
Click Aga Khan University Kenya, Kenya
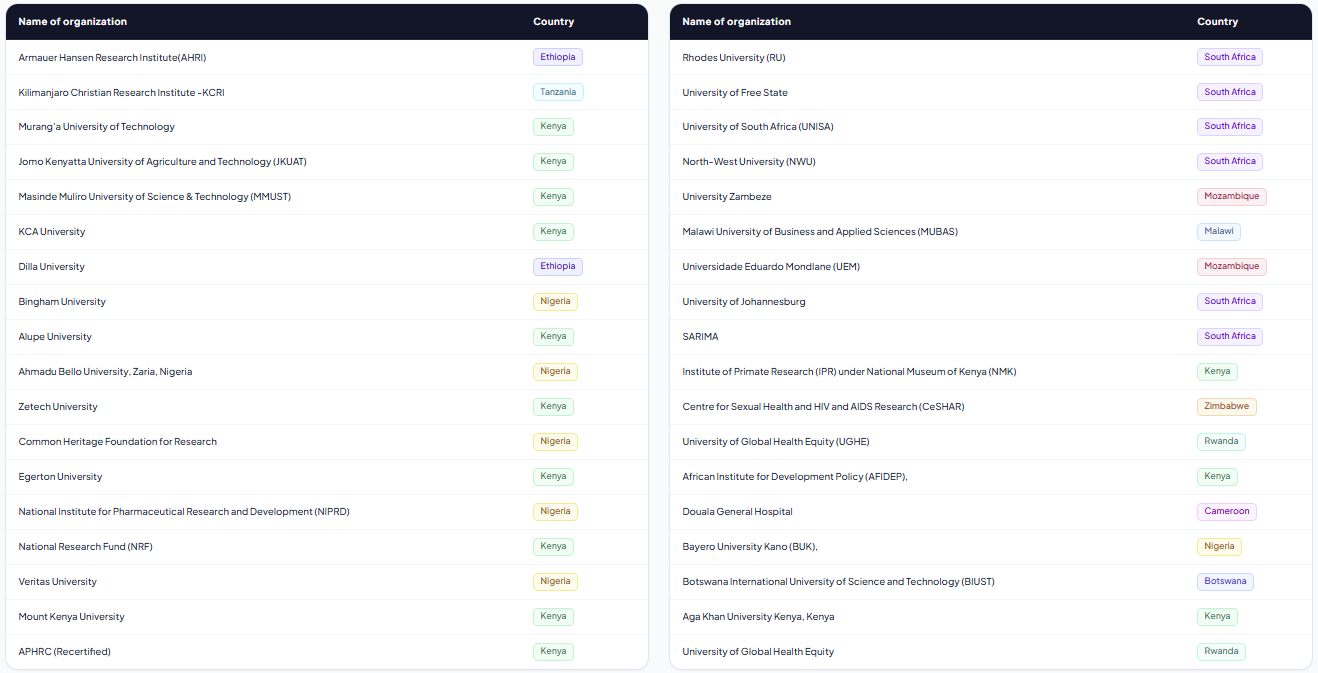[x=758, y=617]
